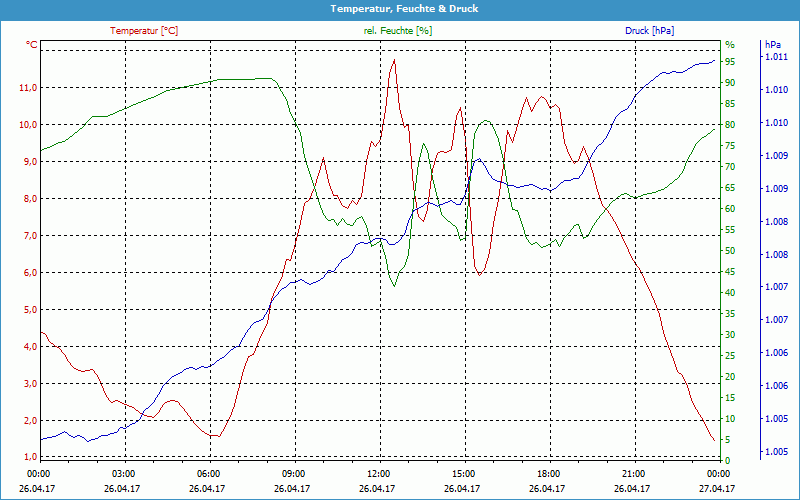Click the 1.0 temperature axis value

(x=28, y=457)
